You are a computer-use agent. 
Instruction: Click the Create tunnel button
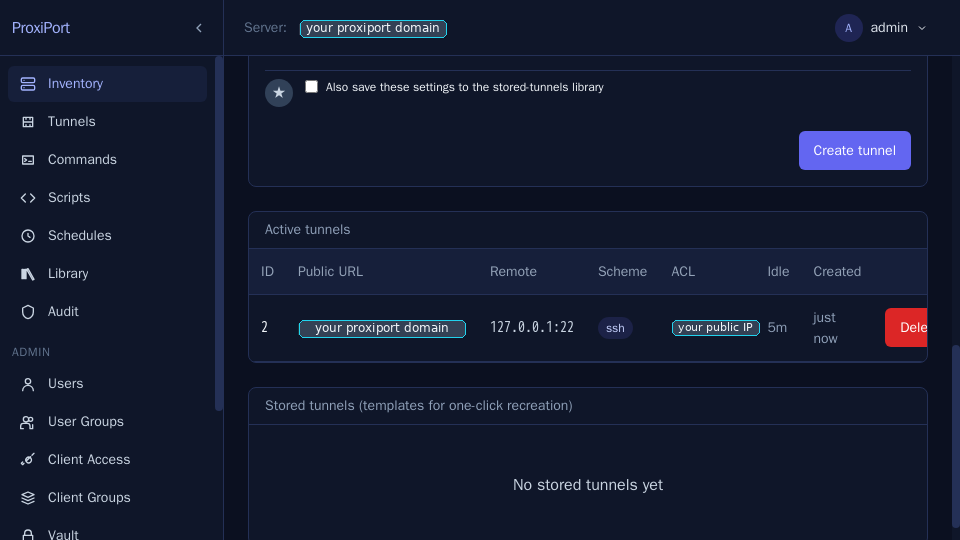[855, 151]
